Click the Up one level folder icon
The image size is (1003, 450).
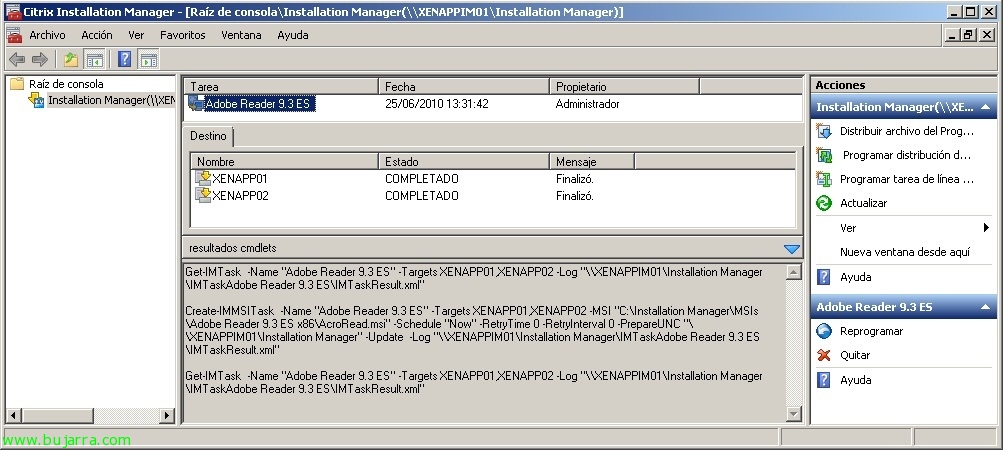tap(70, 60)
